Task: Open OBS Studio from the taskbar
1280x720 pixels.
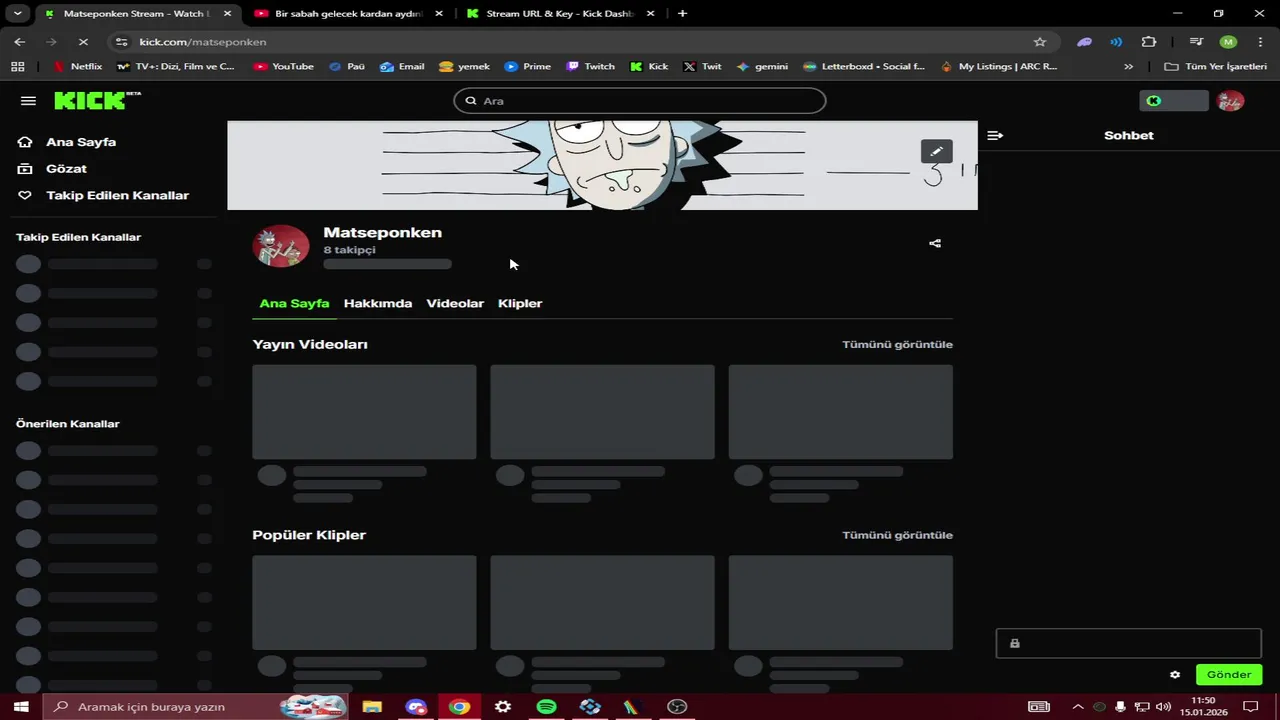Action: coord(677,707)
